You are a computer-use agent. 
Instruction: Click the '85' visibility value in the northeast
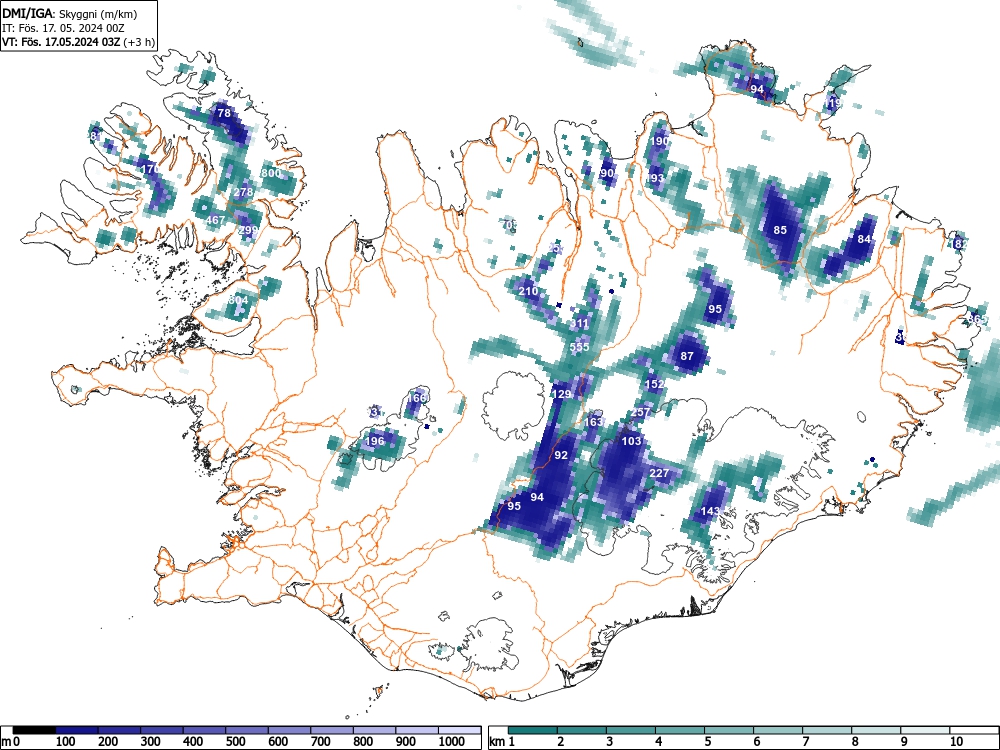(780, 230)
